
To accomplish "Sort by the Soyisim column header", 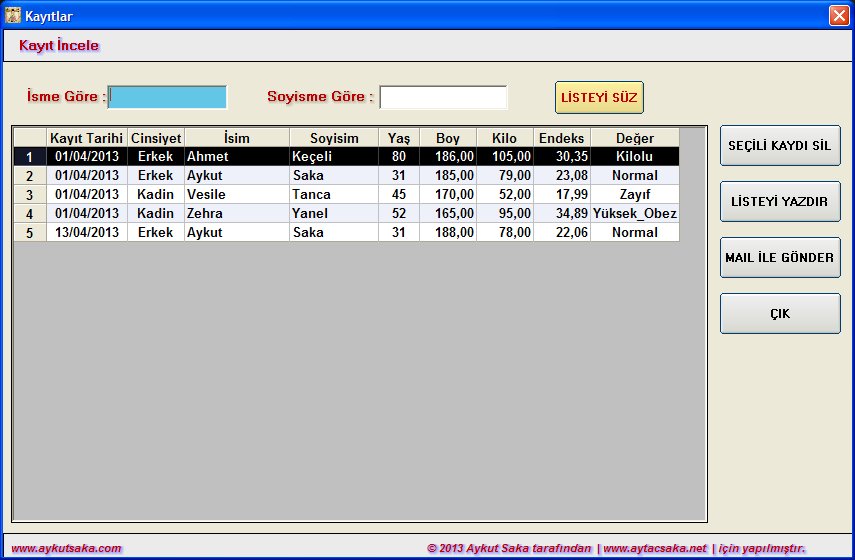I will pyautogui.click(x=334, y=138).
